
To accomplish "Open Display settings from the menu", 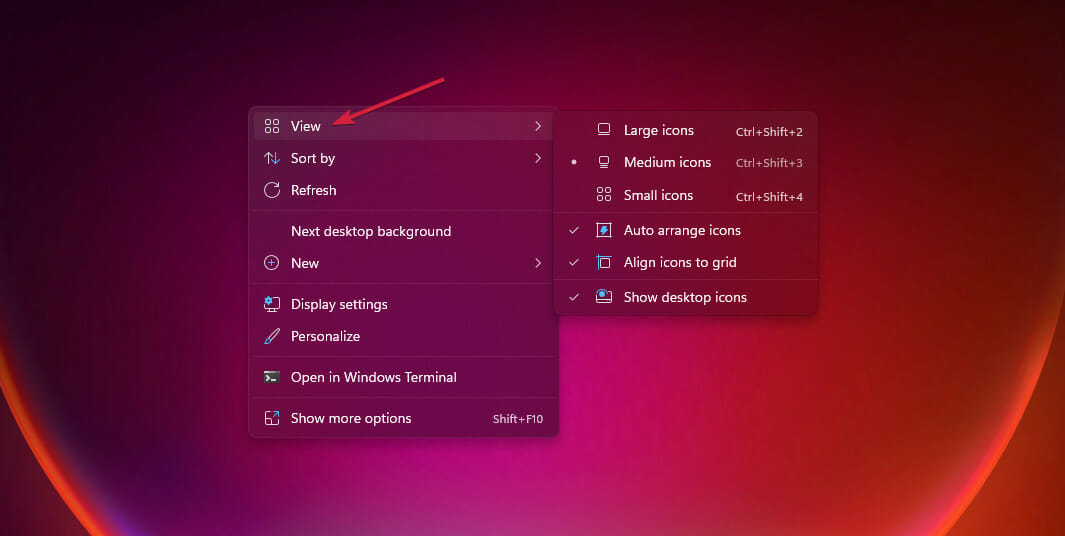I will [404, 304].
